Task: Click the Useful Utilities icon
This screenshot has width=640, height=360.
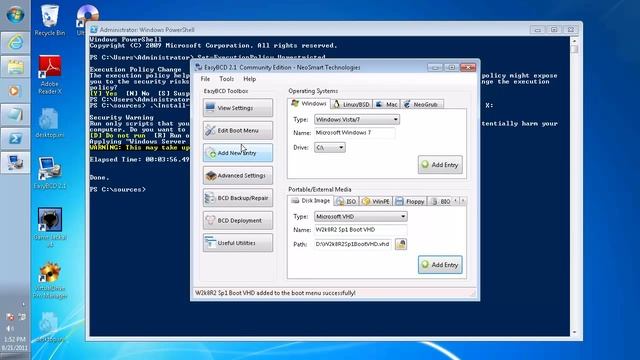Action: (x=210, y=242)
